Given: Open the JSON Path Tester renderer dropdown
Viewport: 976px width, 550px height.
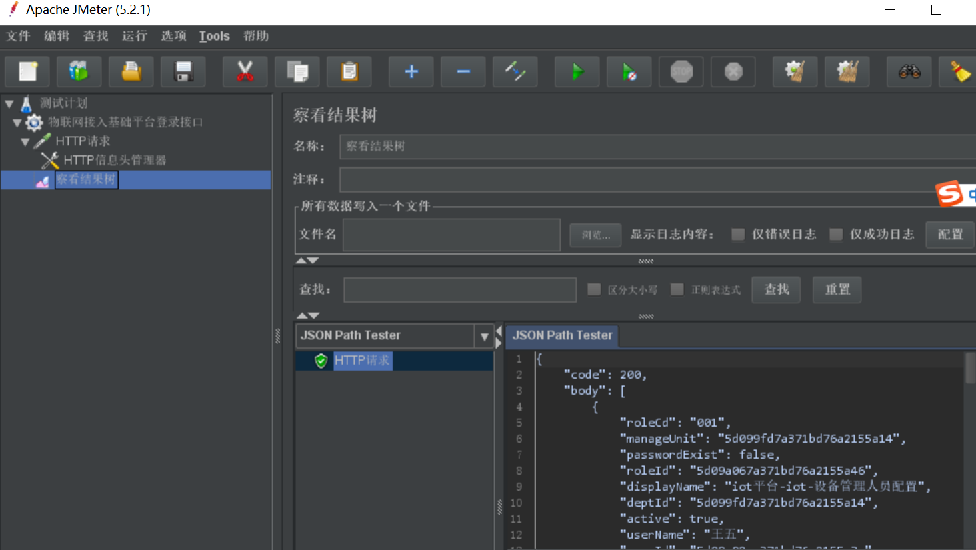Looking at the screenshot, I should point(484,336).
